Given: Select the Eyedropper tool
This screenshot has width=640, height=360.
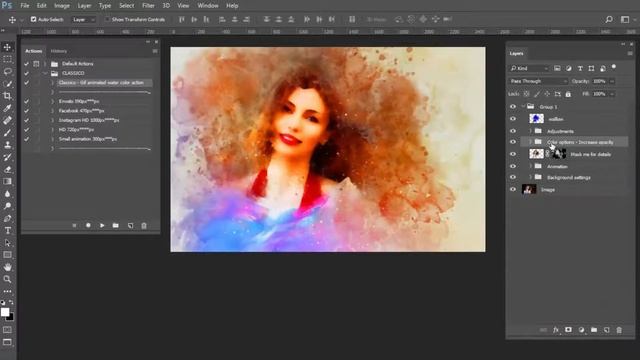Looking at the screenshot, I should click(7, 108).
